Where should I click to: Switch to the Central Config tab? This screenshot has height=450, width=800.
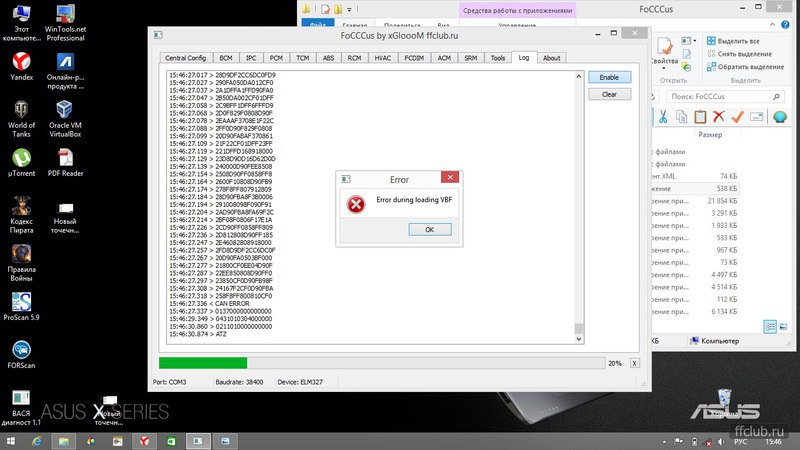pyautogui.click(x=185, y=58)
